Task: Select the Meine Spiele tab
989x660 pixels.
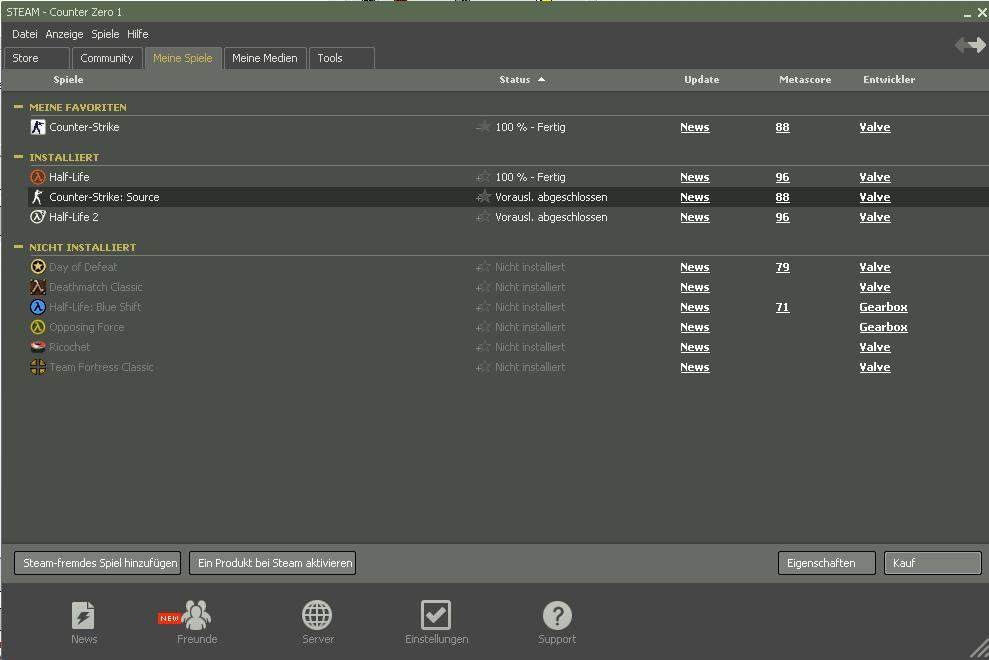Action: point(183,58)
